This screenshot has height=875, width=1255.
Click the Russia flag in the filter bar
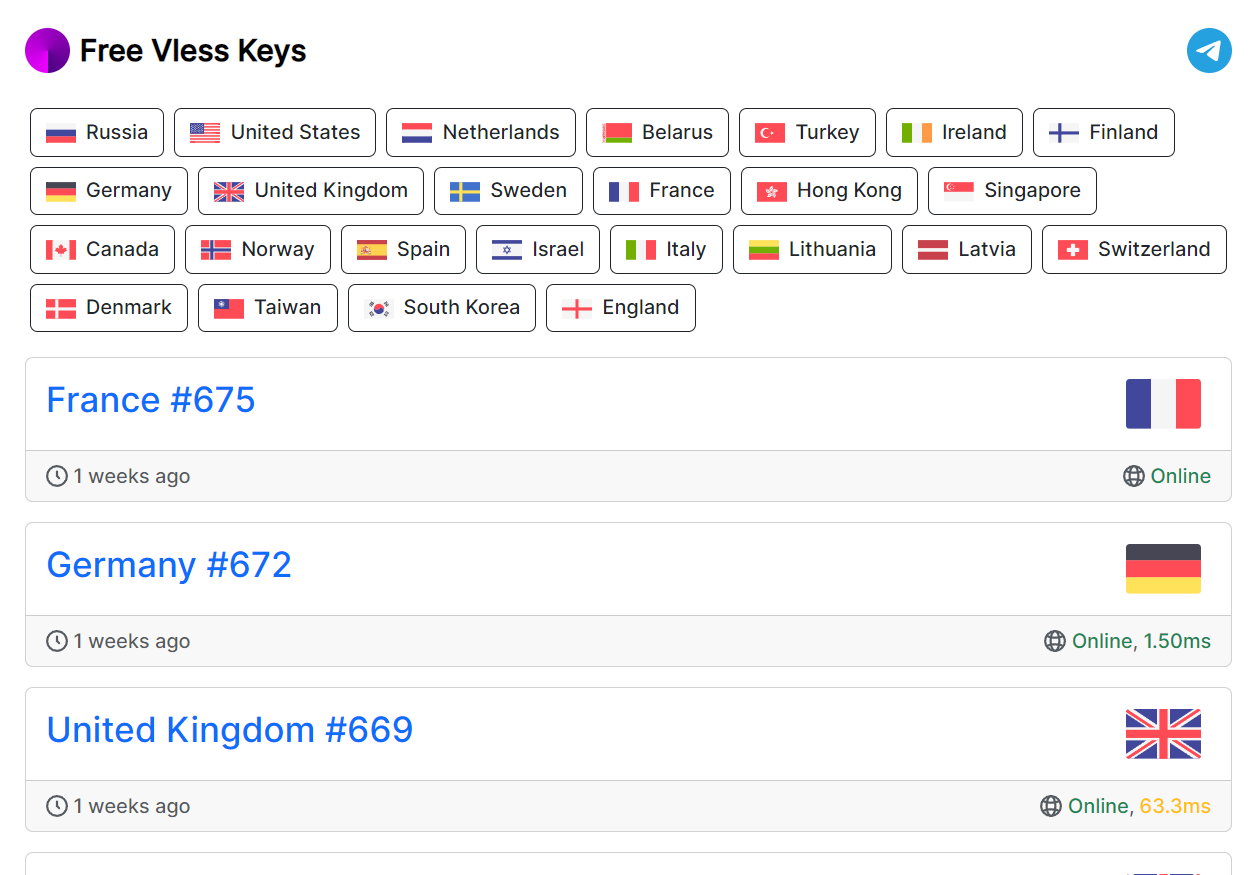[60, 132]
